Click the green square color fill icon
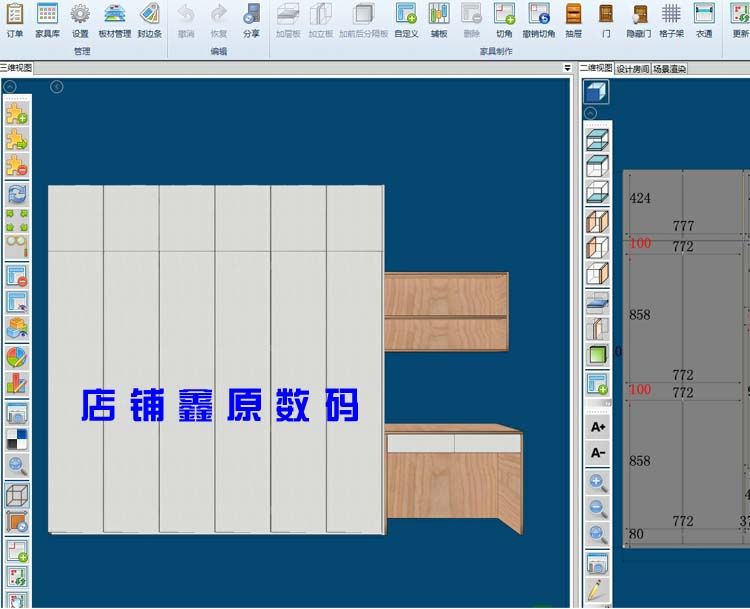The height and width of the screenshot is (609, 750). [597, 355]
